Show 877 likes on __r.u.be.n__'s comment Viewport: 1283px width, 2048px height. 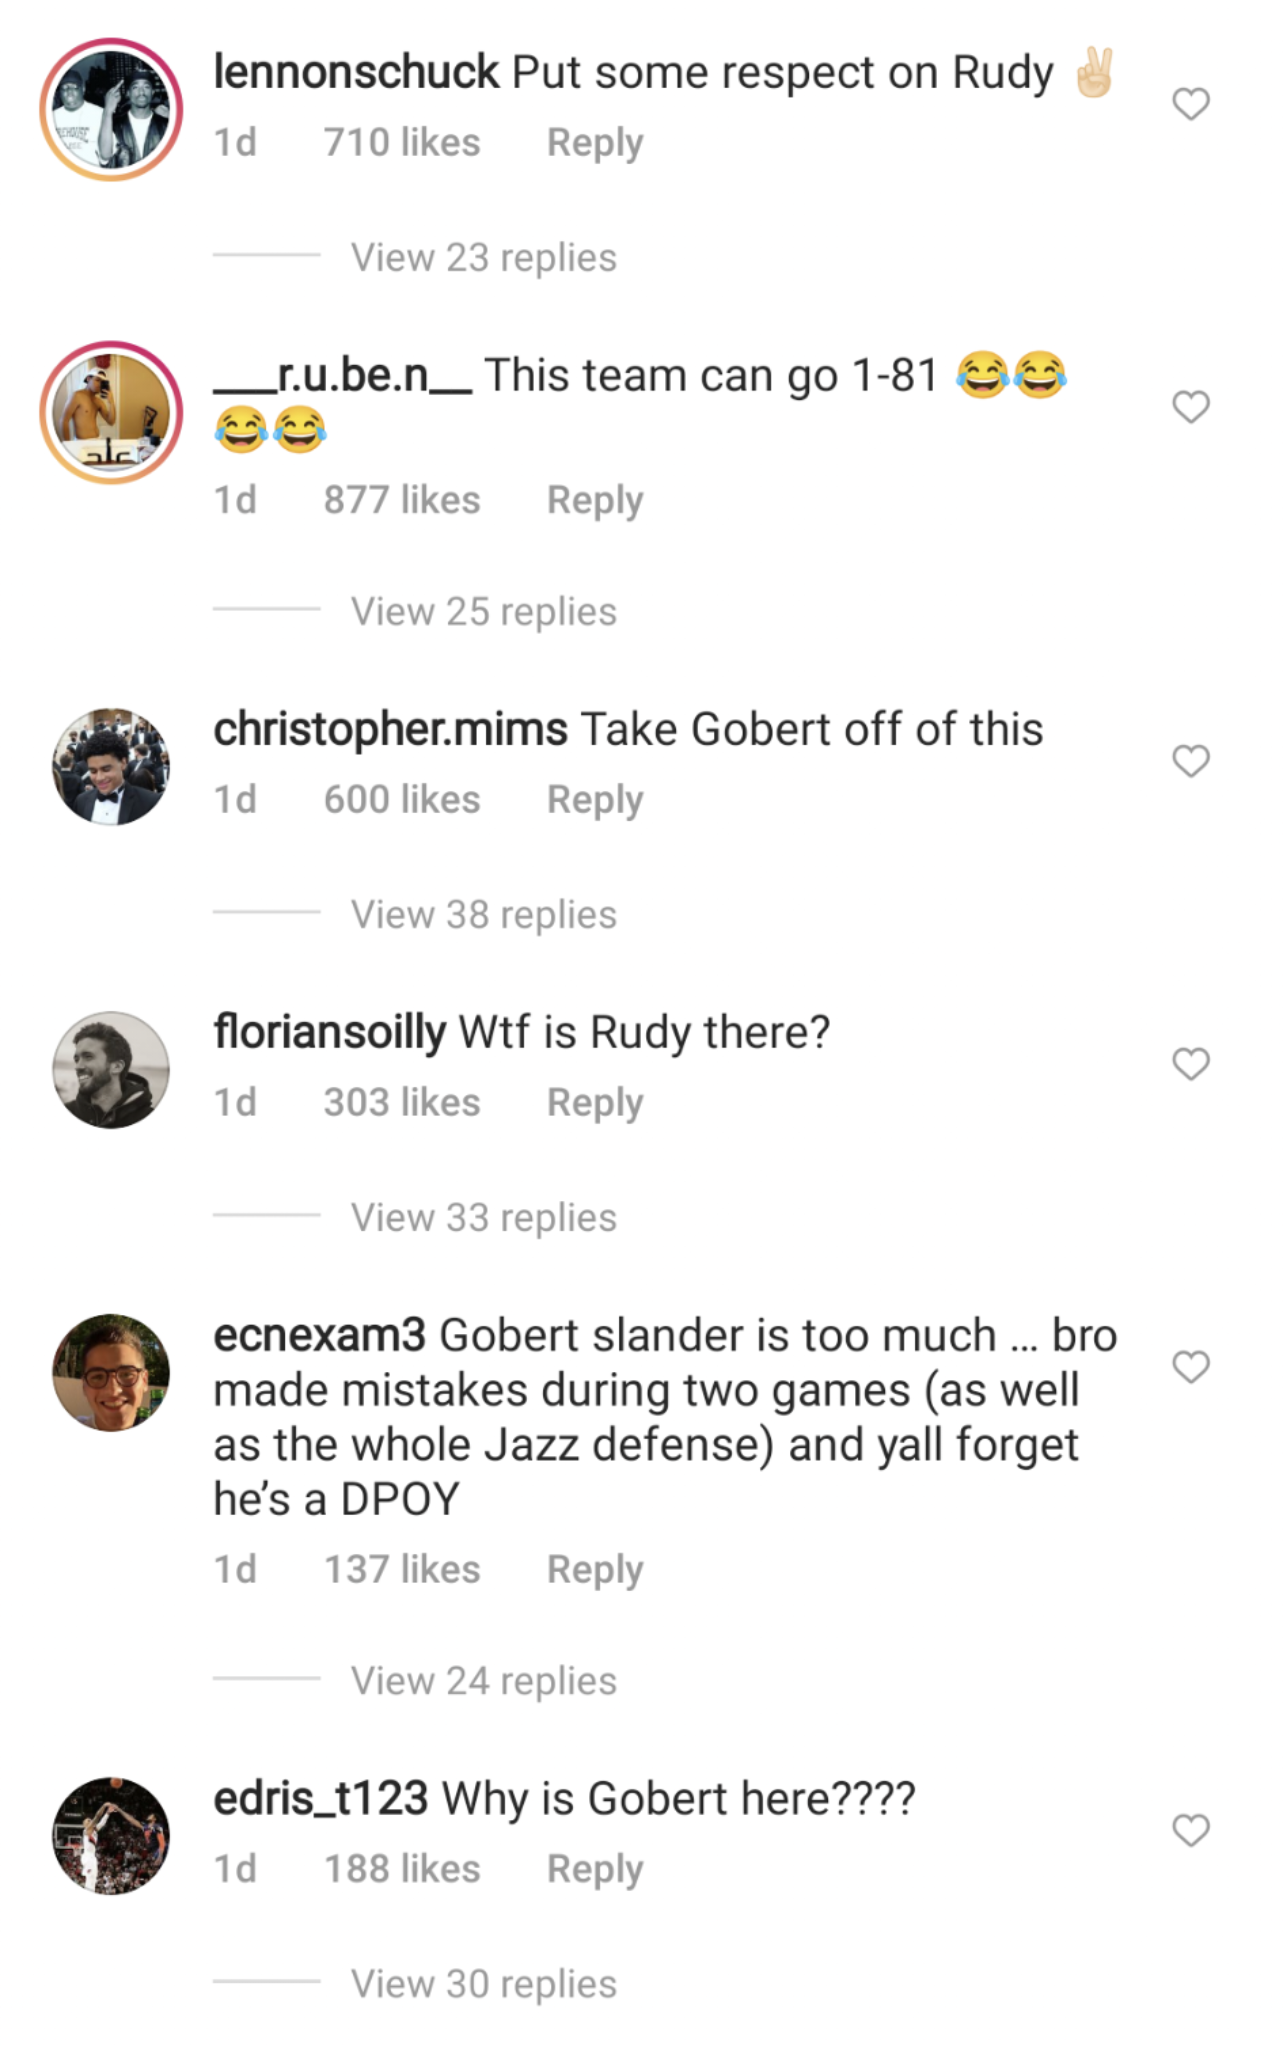pos(401,500)
